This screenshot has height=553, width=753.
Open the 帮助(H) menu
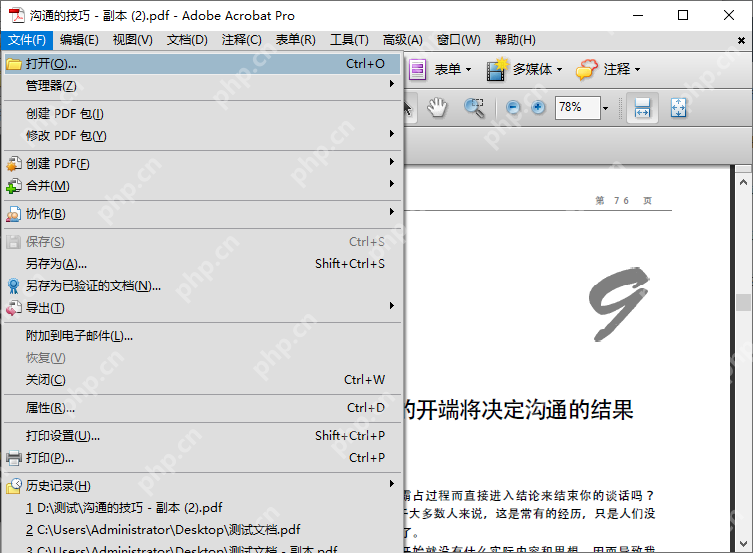click(x=515, y=40)
